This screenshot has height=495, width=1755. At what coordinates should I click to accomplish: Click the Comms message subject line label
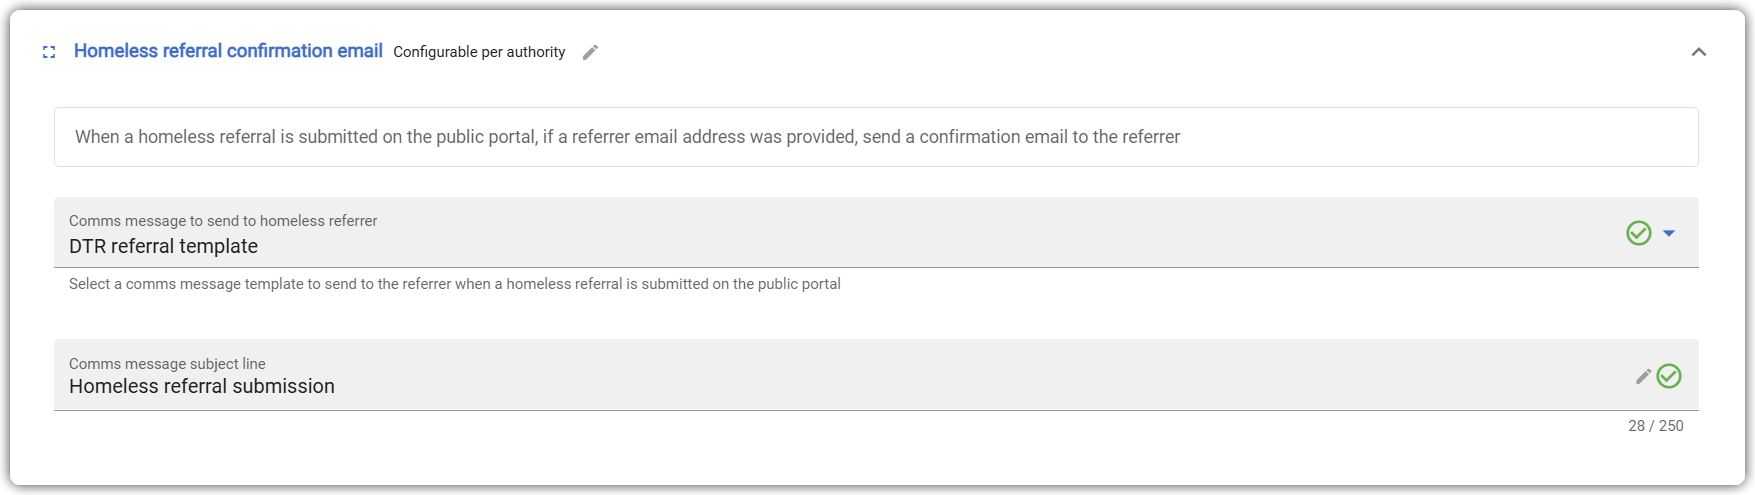point(167,364)
